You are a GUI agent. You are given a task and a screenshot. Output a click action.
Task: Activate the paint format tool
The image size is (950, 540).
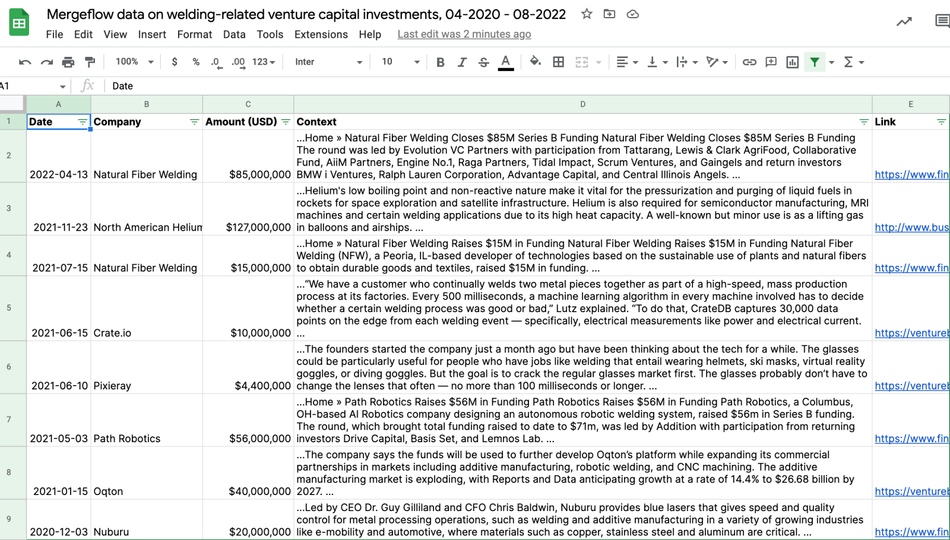[x=90, y=62]
